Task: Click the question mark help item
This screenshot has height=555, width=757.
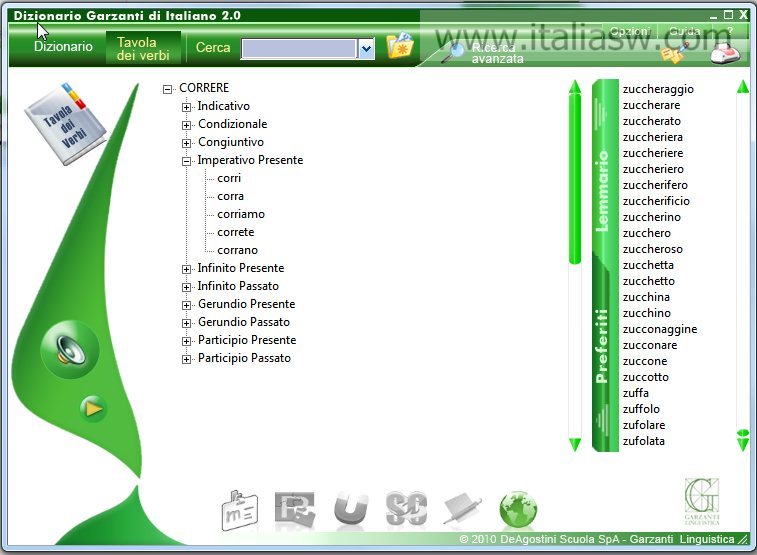Action: pos(730,31)
